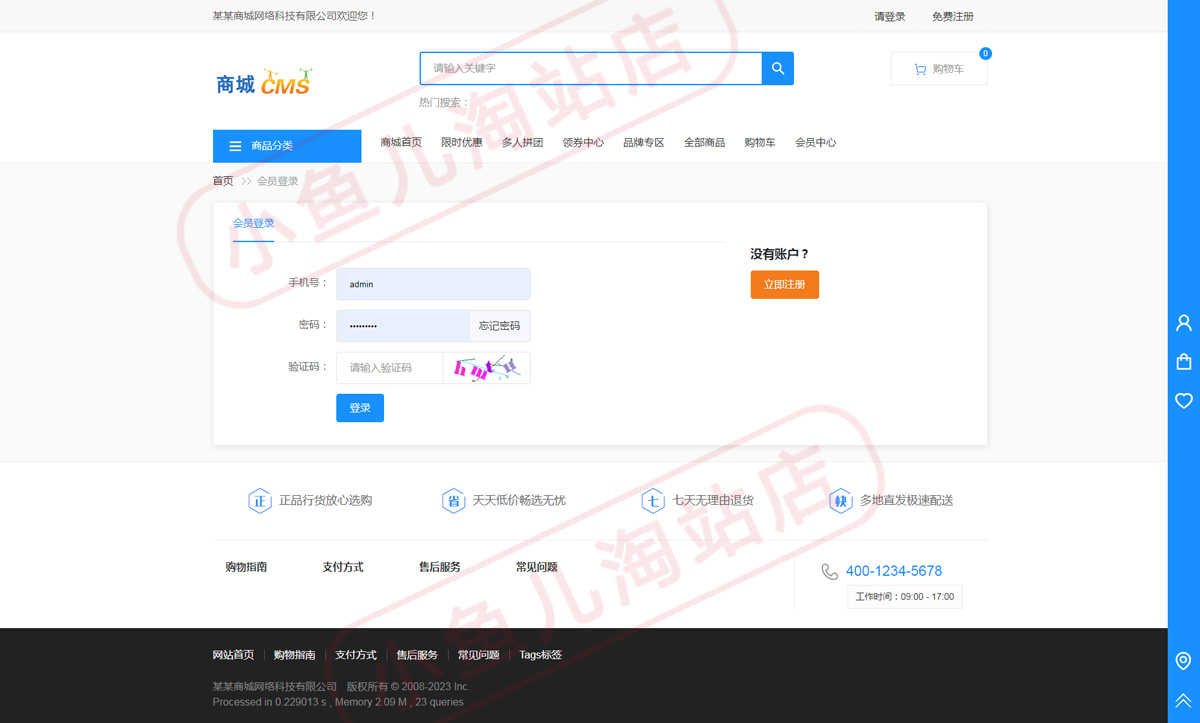Click the 商城CMS logo

pos(265,82)
